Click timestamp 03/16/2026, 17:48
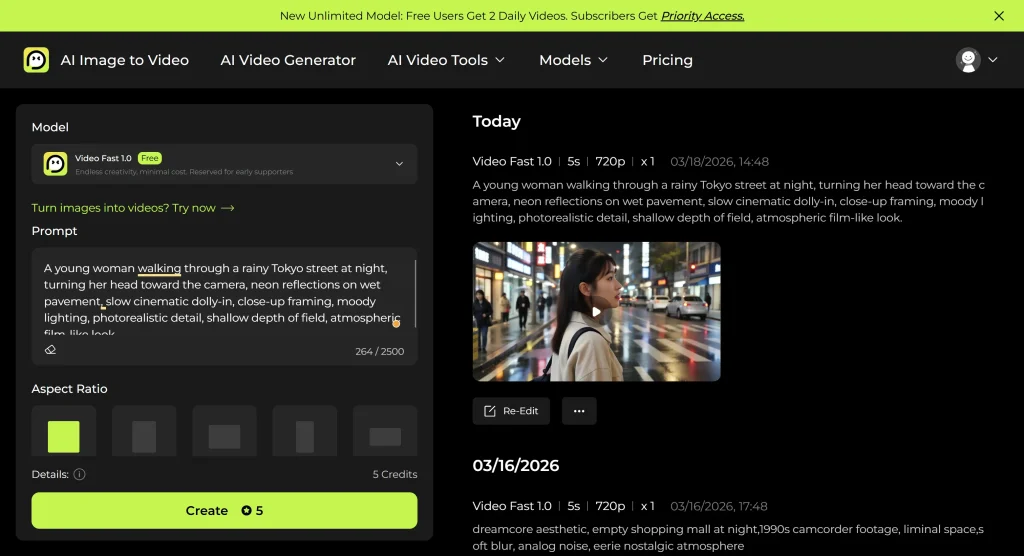Image resolution: width=1024 pixels, height=556 pixels. pyautogui.click(x=718, y=506)
